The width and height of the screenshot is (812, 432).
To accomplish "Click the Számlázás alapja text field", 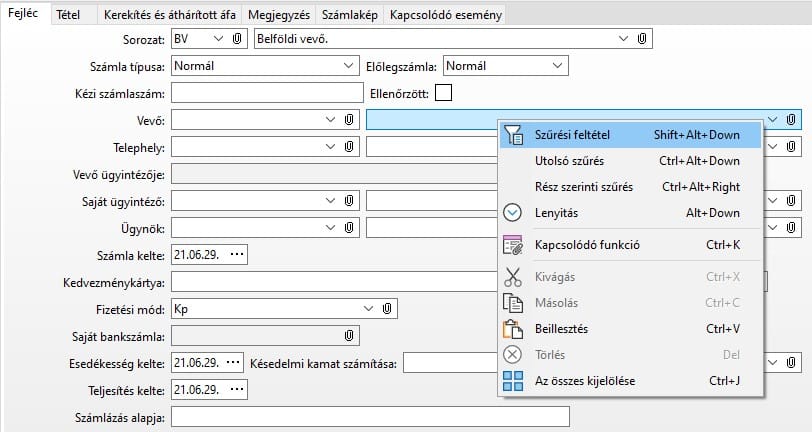I will click(370, 416).
